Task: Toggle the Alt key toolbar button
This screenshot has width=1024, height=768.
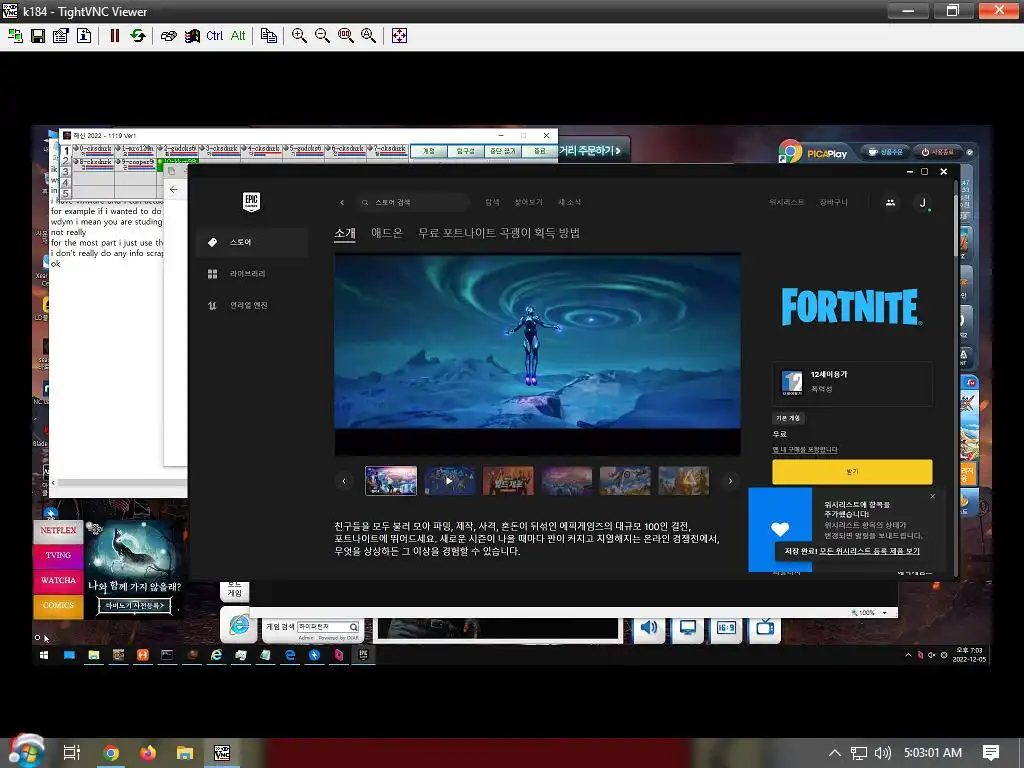Action: (x=238, y=36)
